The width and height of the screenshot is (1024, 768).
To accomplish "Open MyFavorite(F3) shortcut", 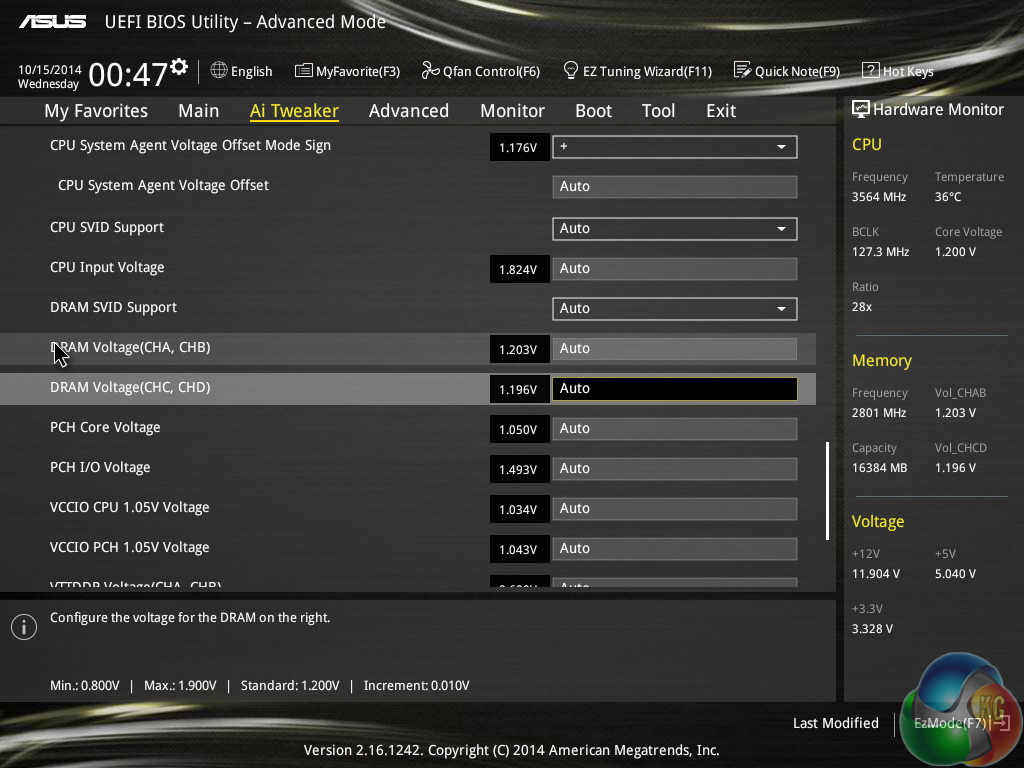I will point(347,71).
